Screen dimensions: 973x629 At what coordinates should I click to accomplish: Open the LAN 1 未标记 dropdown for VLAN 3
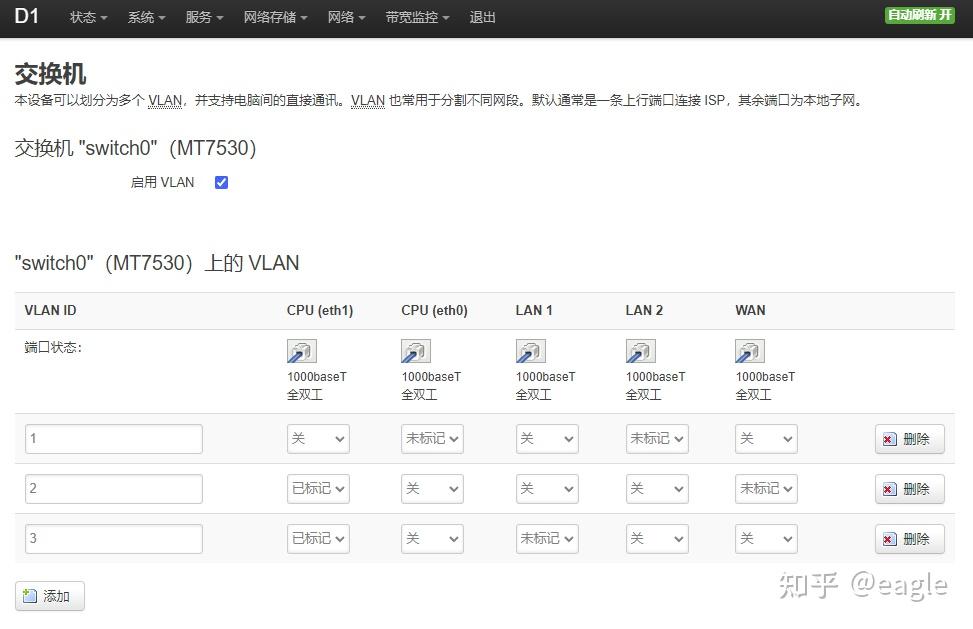pos(547,538)
